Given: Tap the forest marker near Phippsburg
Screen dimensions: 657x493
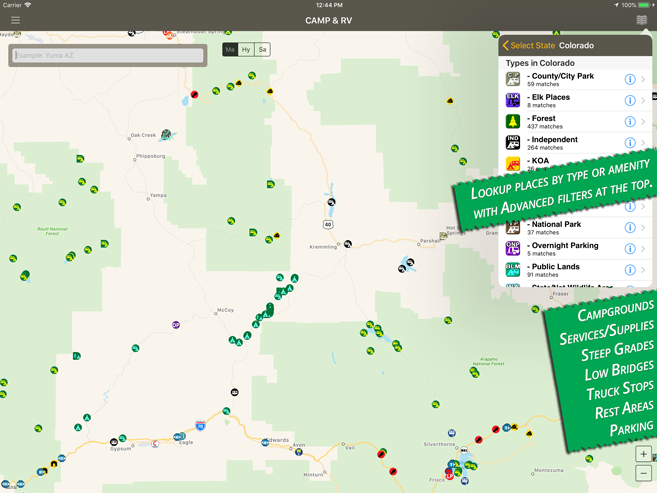Looking at the screenshot, I should (x=80, y=159).
